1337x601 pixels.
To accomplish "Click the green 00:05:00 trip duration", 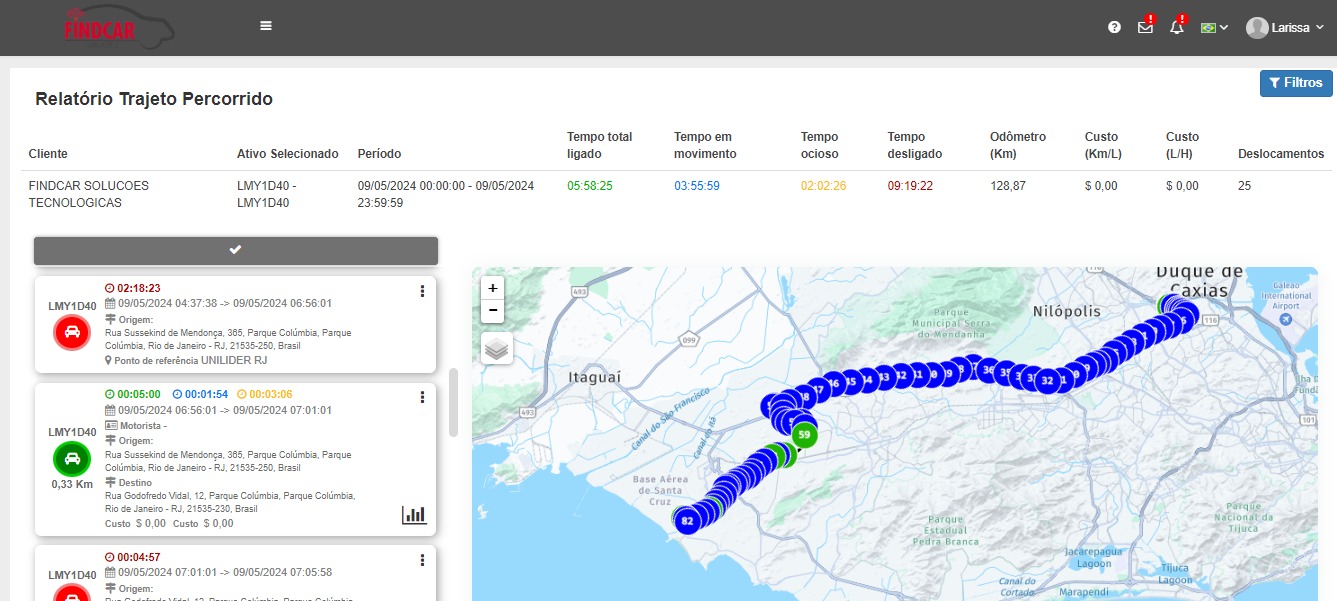I will coord(138,394).
